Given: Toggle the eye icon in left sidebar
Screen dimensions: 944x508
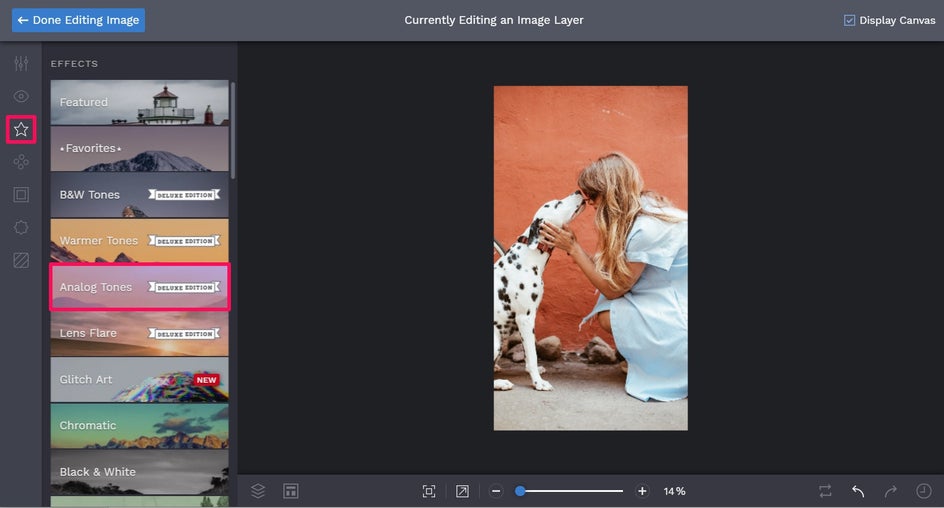Looking at the screenshot, I should pos(21,96).
